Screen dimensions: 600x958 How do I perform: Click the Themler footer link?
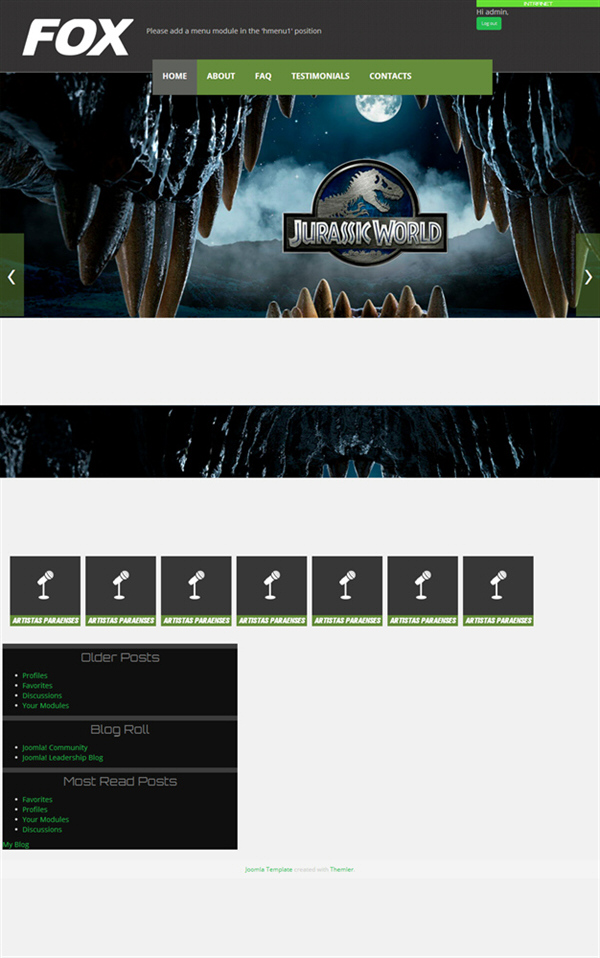pos(342,869)
